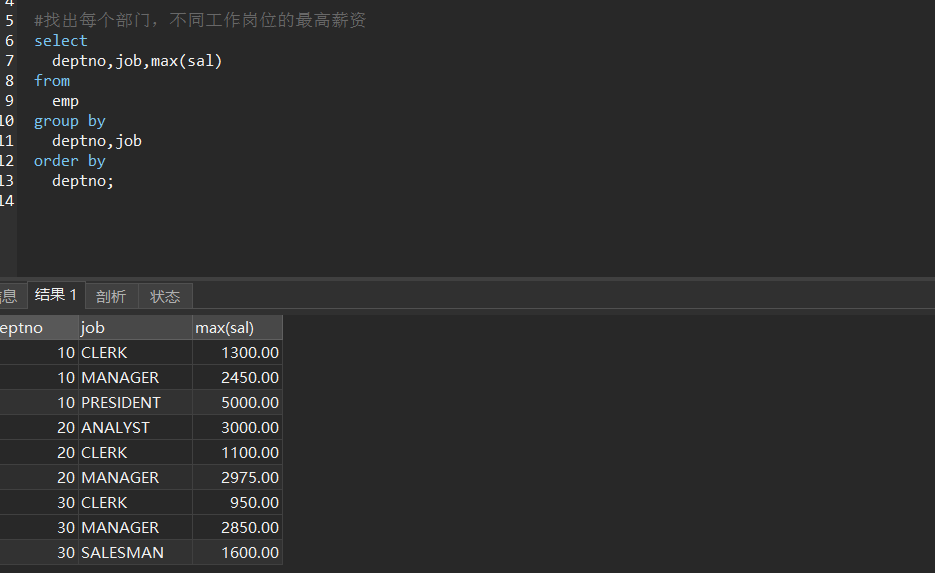This screenshot has width=935, height=573.
Task: Select the ANALYST job cell
Action: [135, 428]
